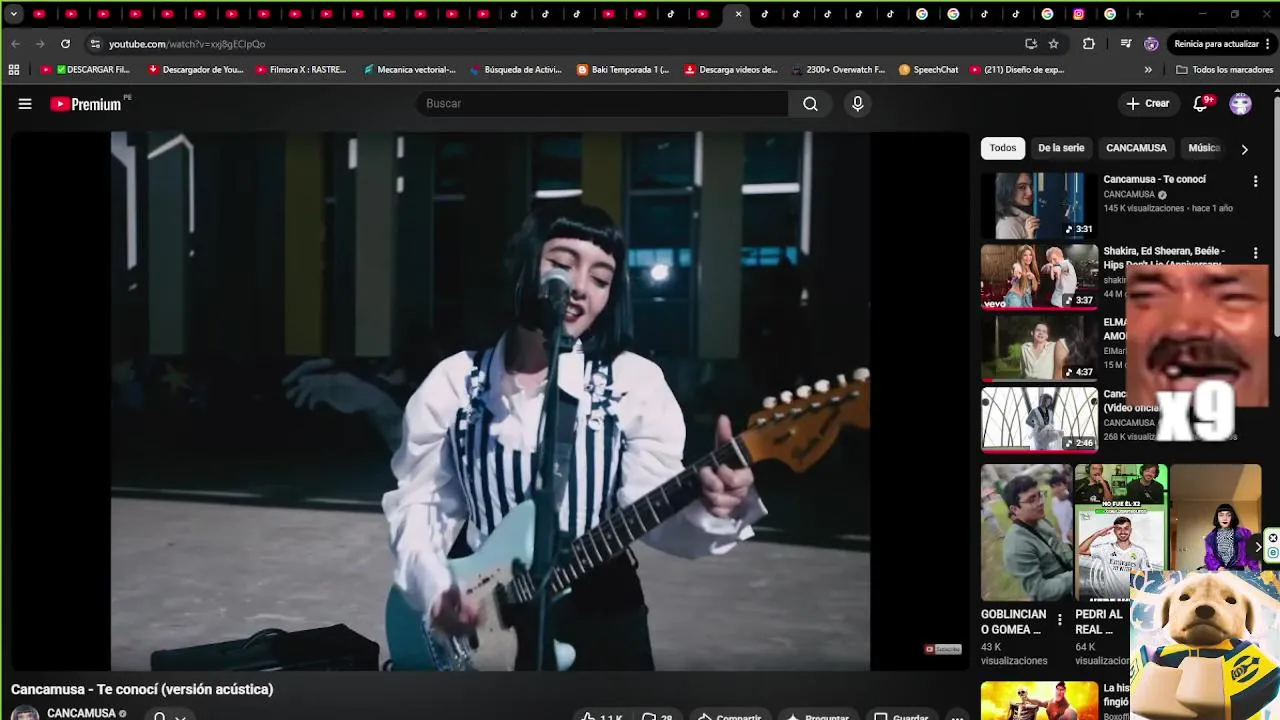The width and height of the screenshot is (1280, 720).
Task: Select the CANCAMUSA filter chip
Action: [1136, 148]
